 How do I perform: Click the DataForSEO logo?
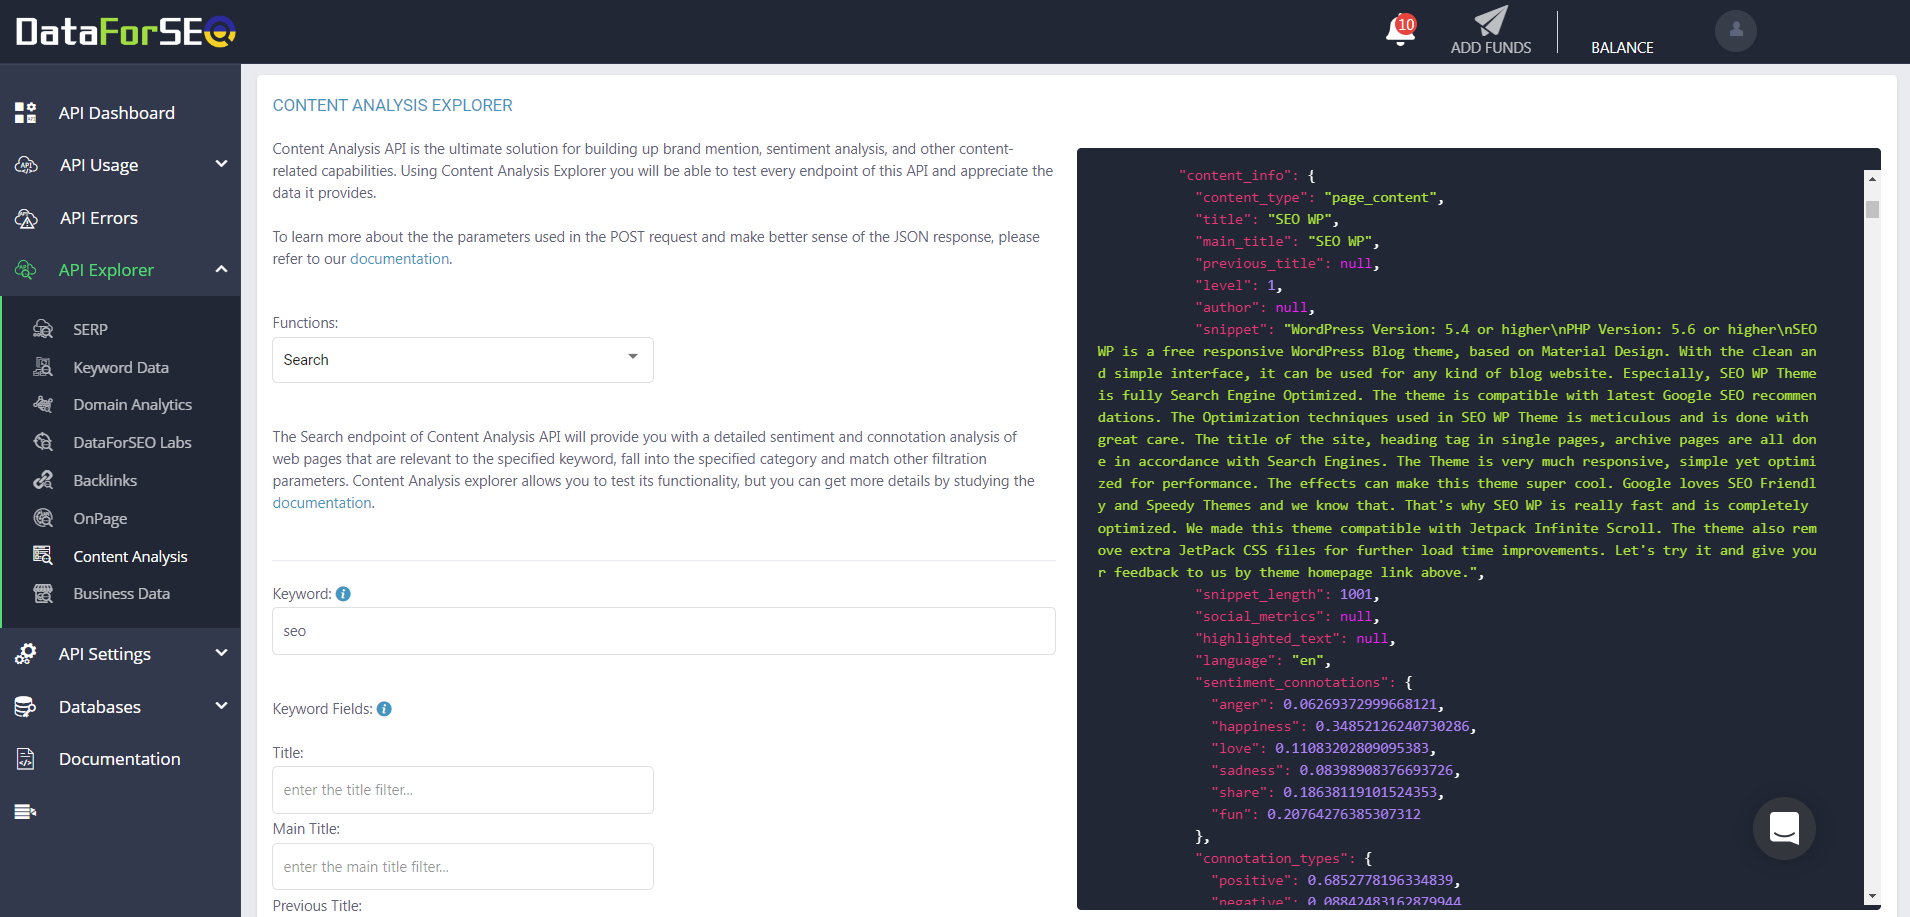coord(125,32)
